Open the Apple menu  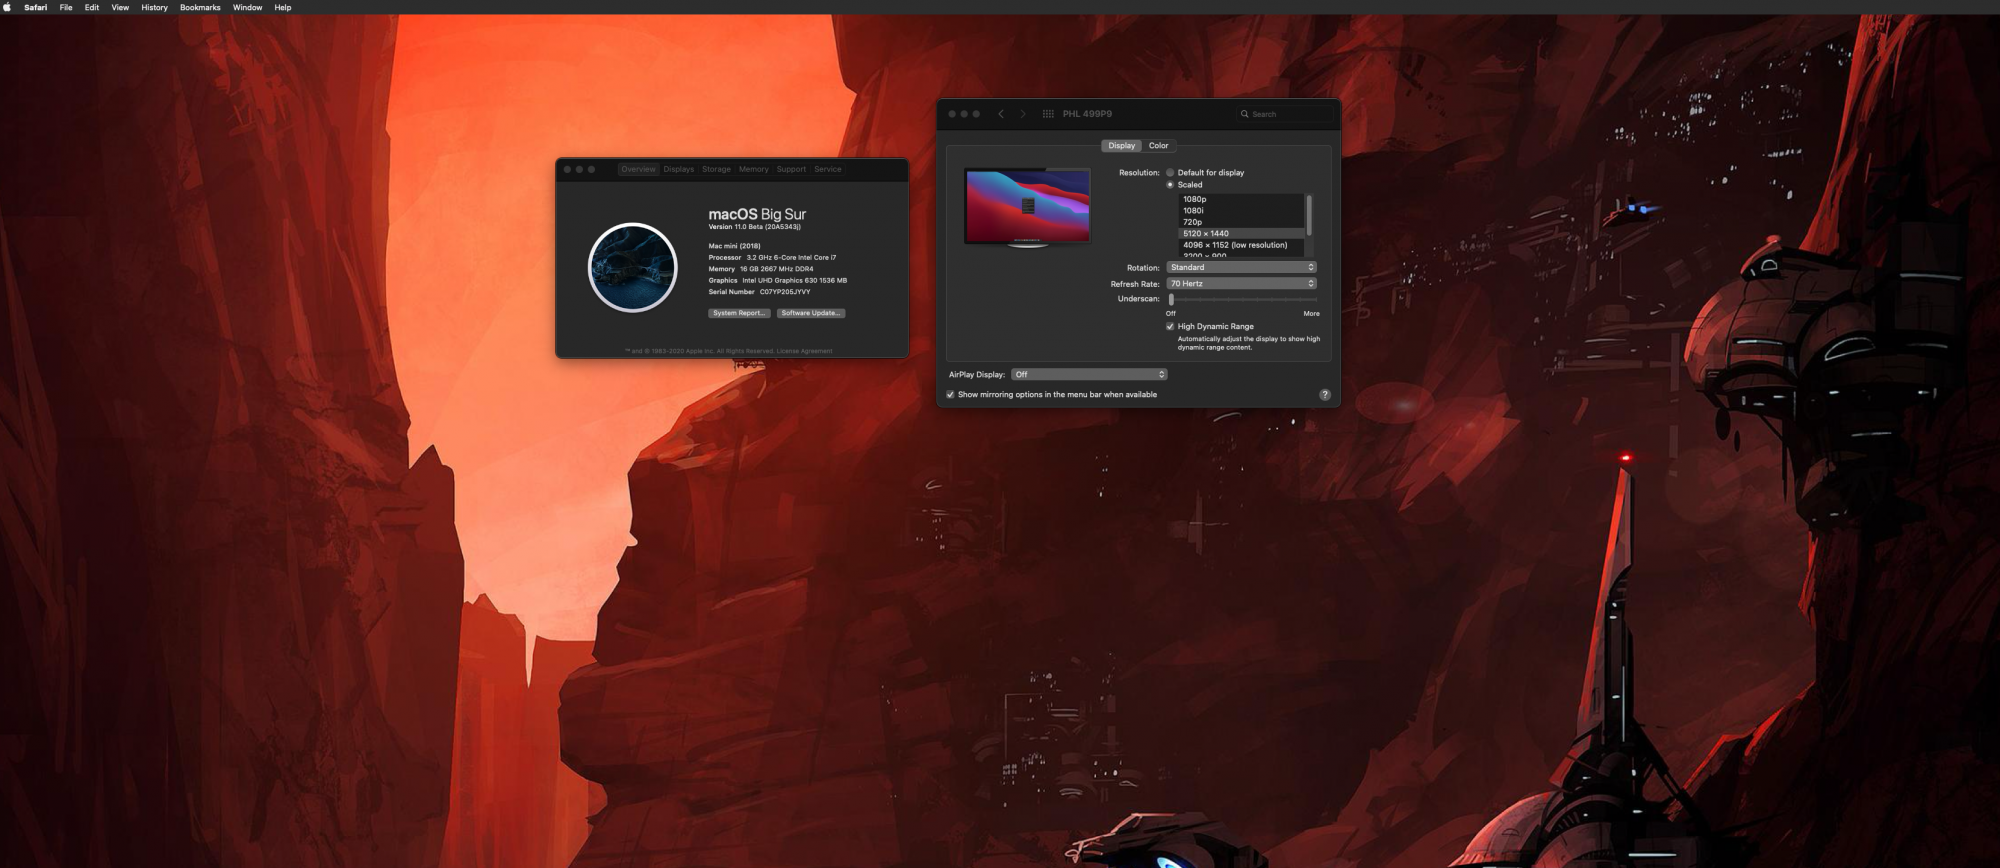(x=7, y=7)
